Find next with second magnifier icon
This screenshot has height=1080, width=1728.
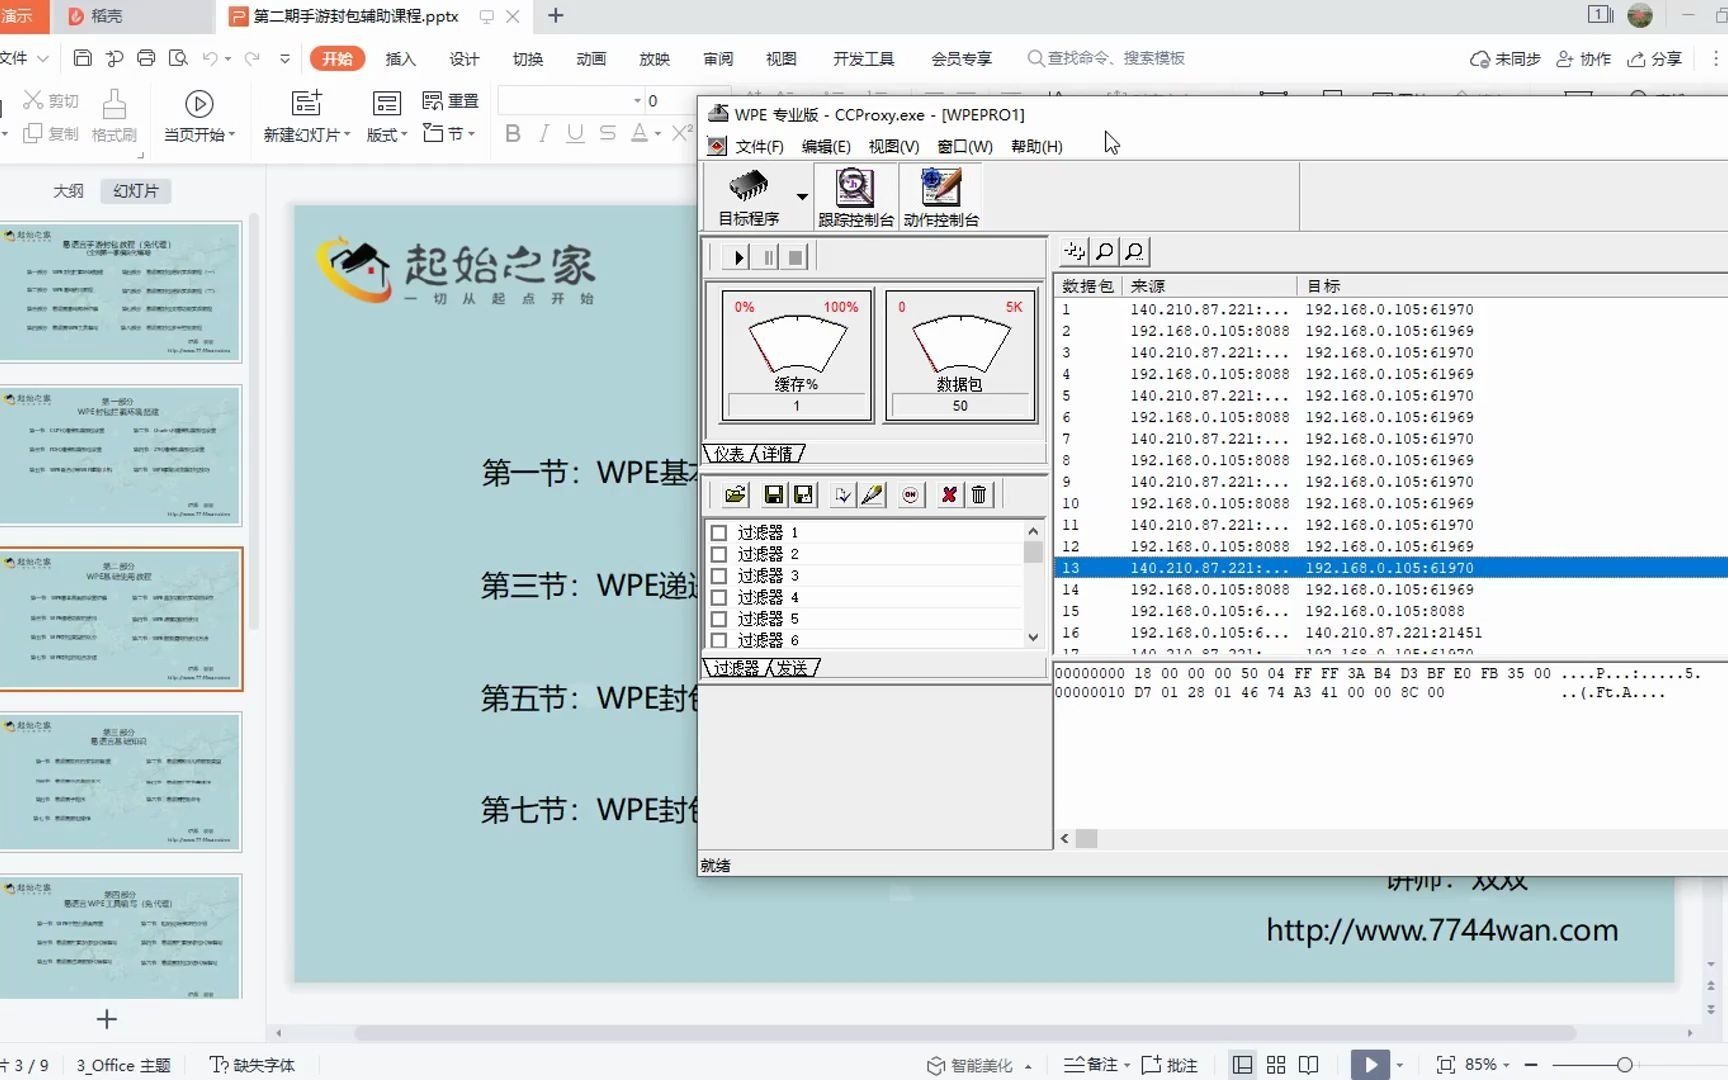(x=1135, y=251)
